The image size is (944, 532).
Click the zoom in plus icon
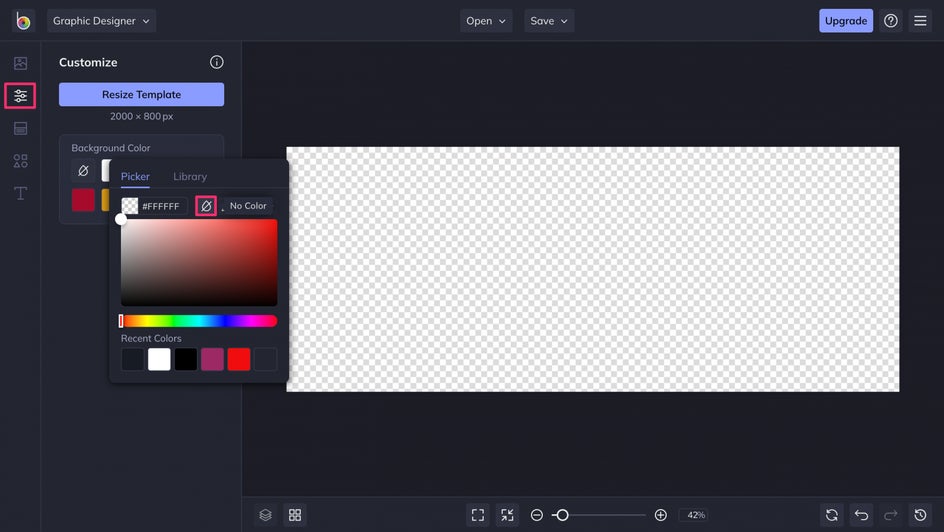pos(660,515)
